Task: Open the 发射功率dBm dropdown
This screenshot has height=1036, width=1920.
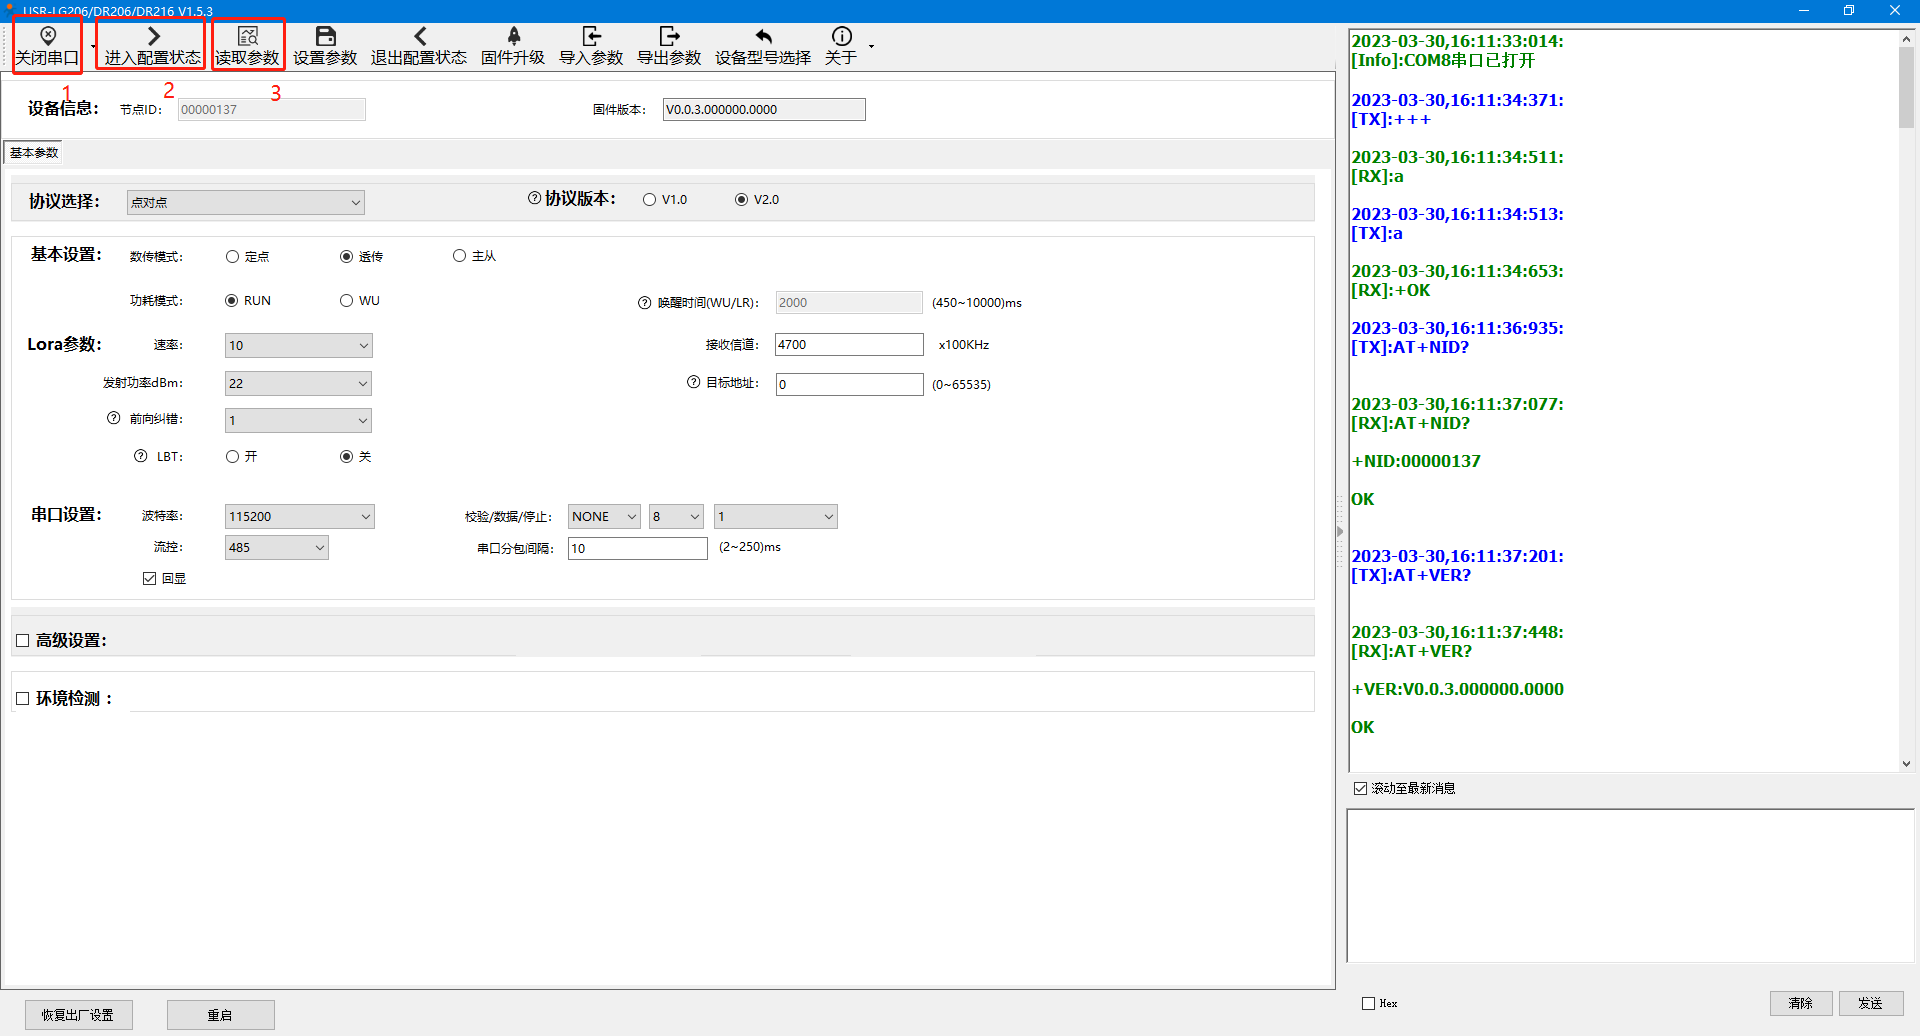Action: pyautogui.click(x=298, y=383)
